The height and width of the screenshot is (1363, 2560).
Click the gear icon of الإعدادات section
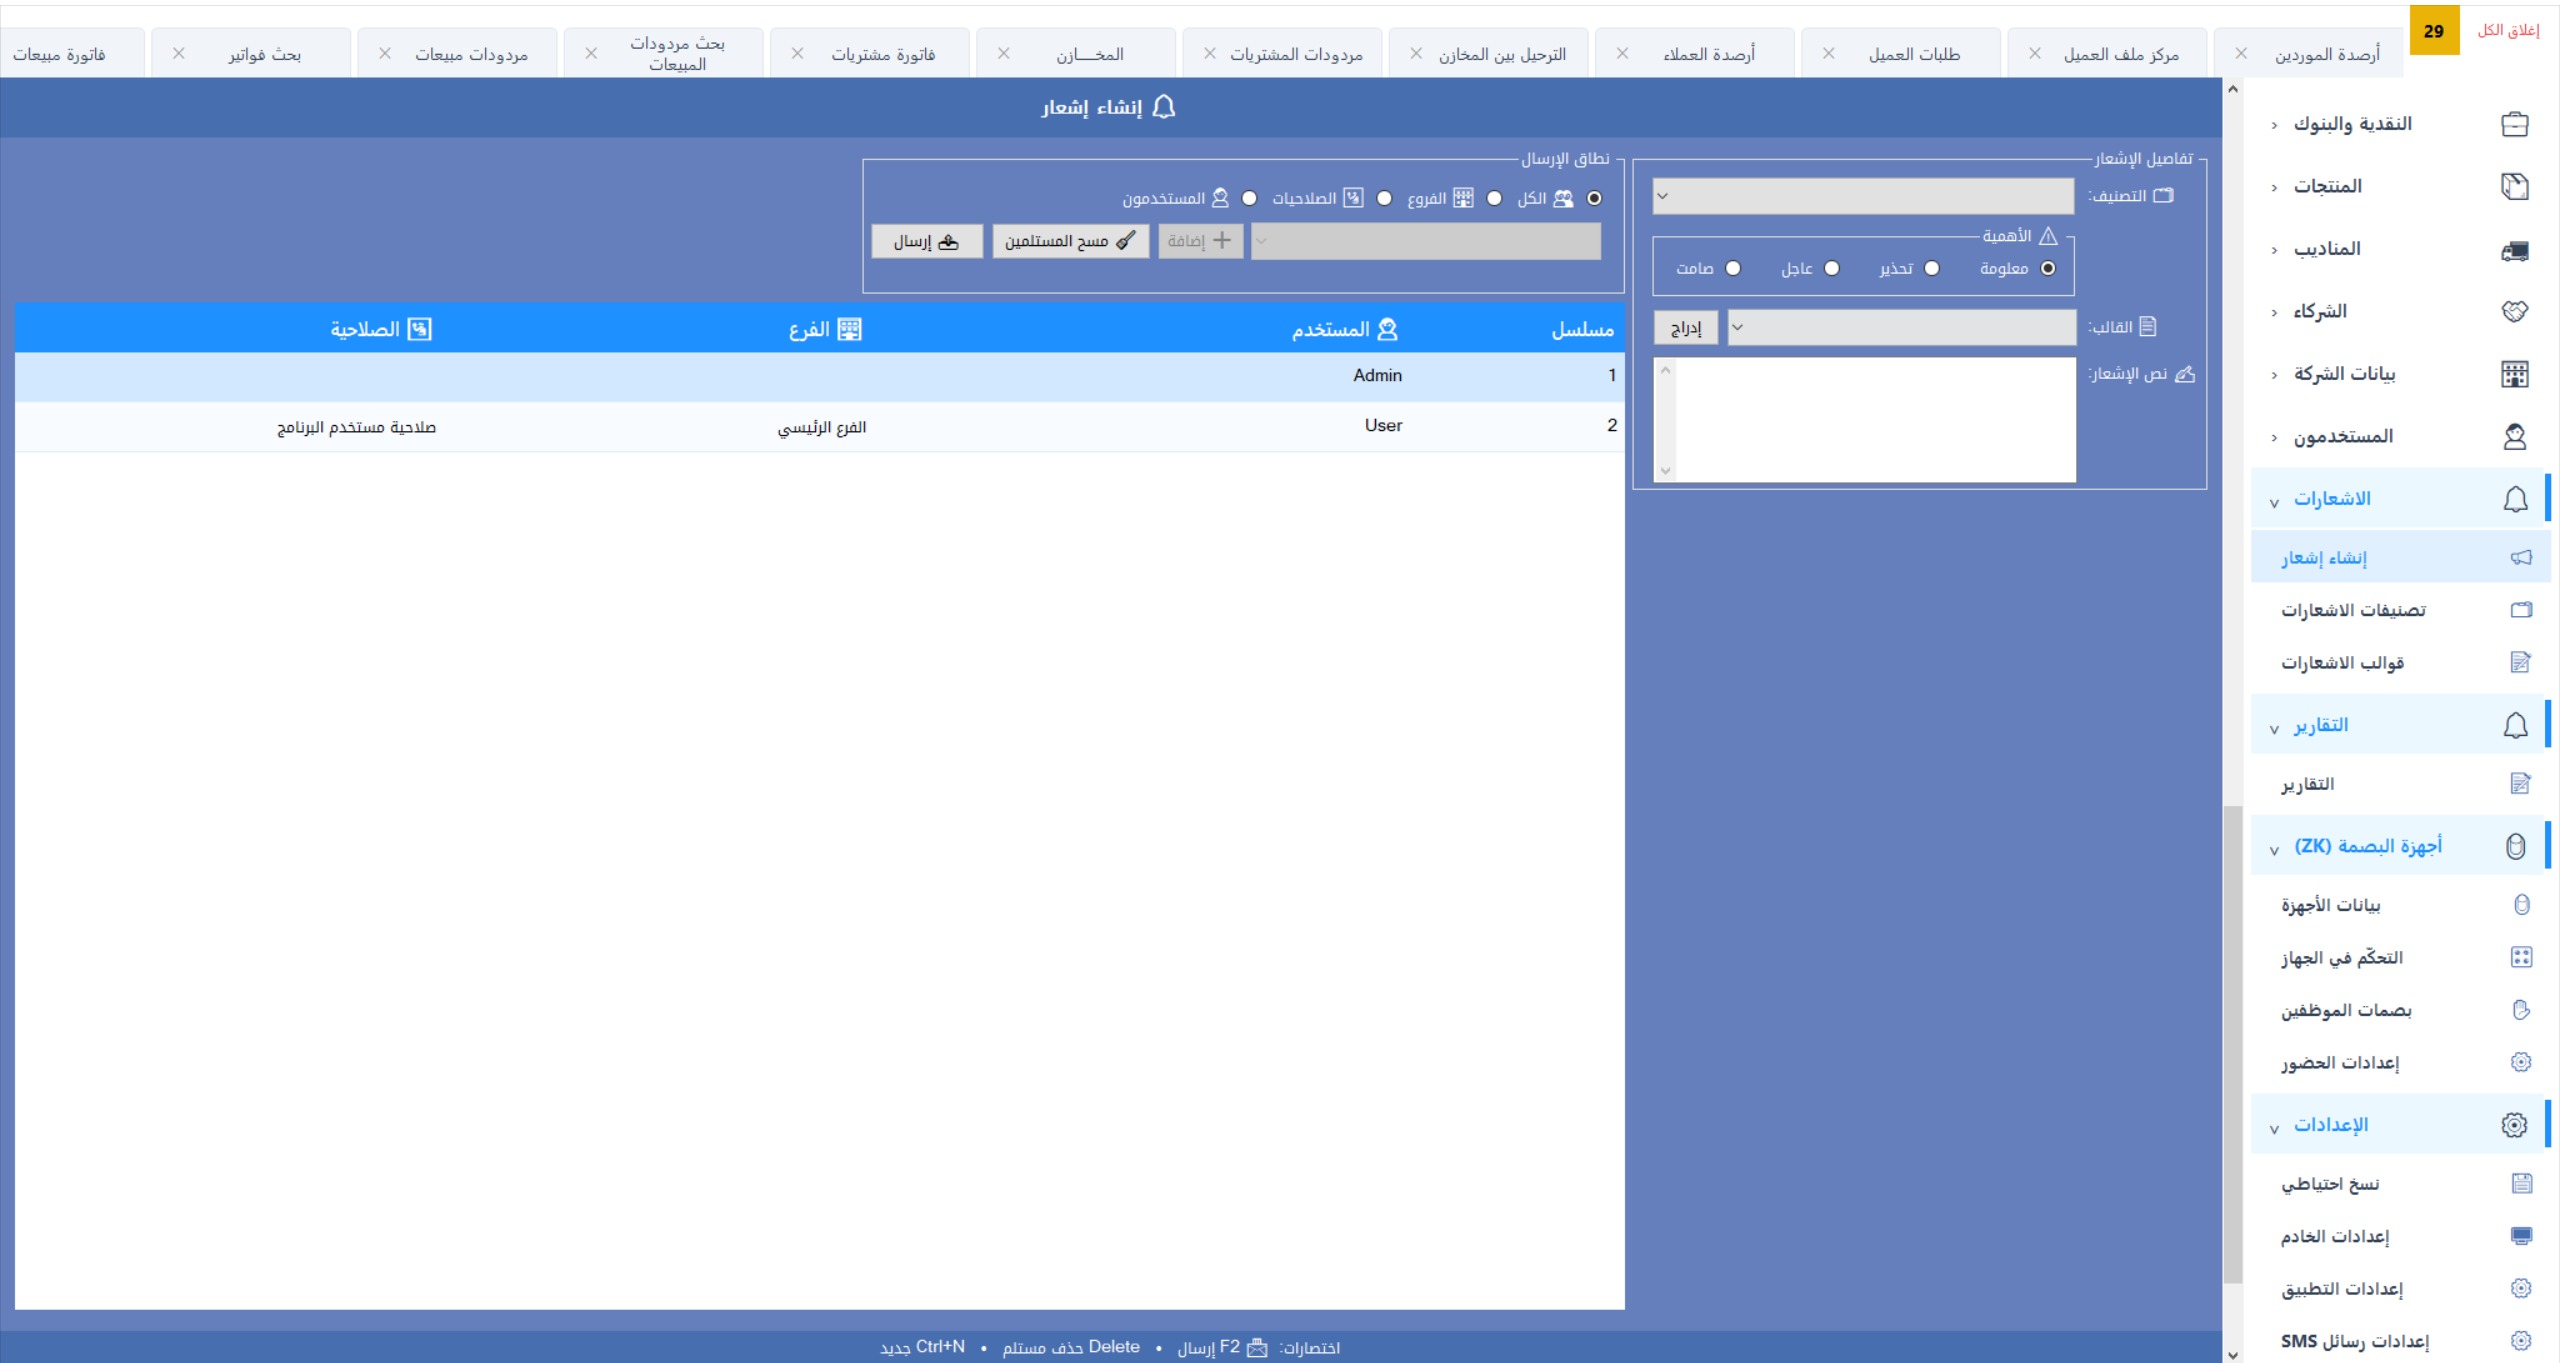(x=2514, y=1125)
